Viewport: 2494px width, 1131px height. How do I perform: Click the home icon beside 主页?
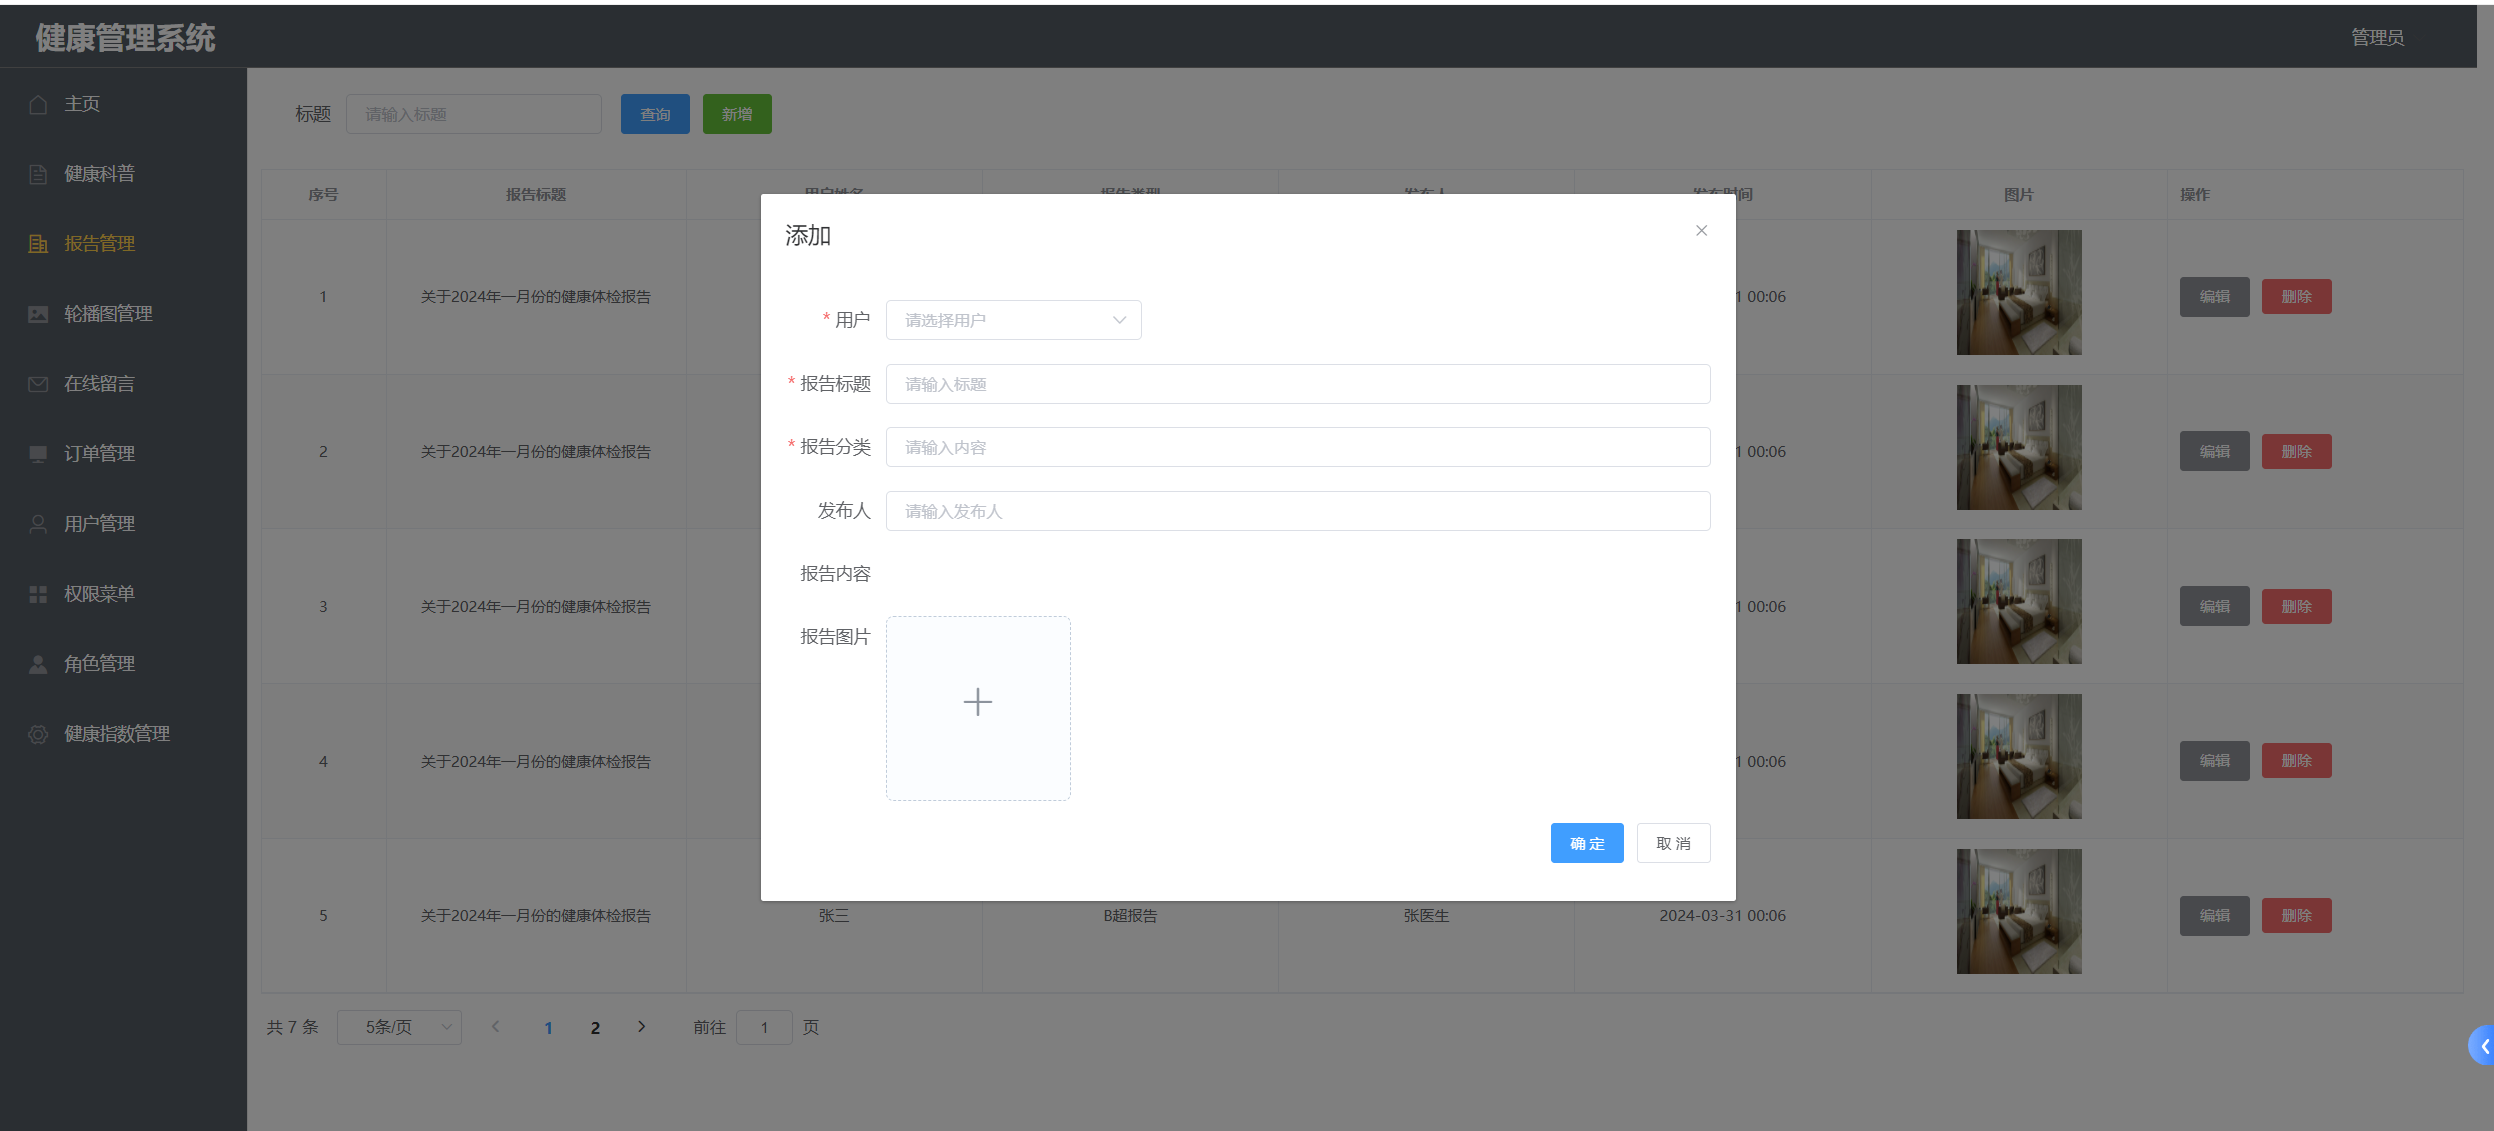[x=38, y=104]
